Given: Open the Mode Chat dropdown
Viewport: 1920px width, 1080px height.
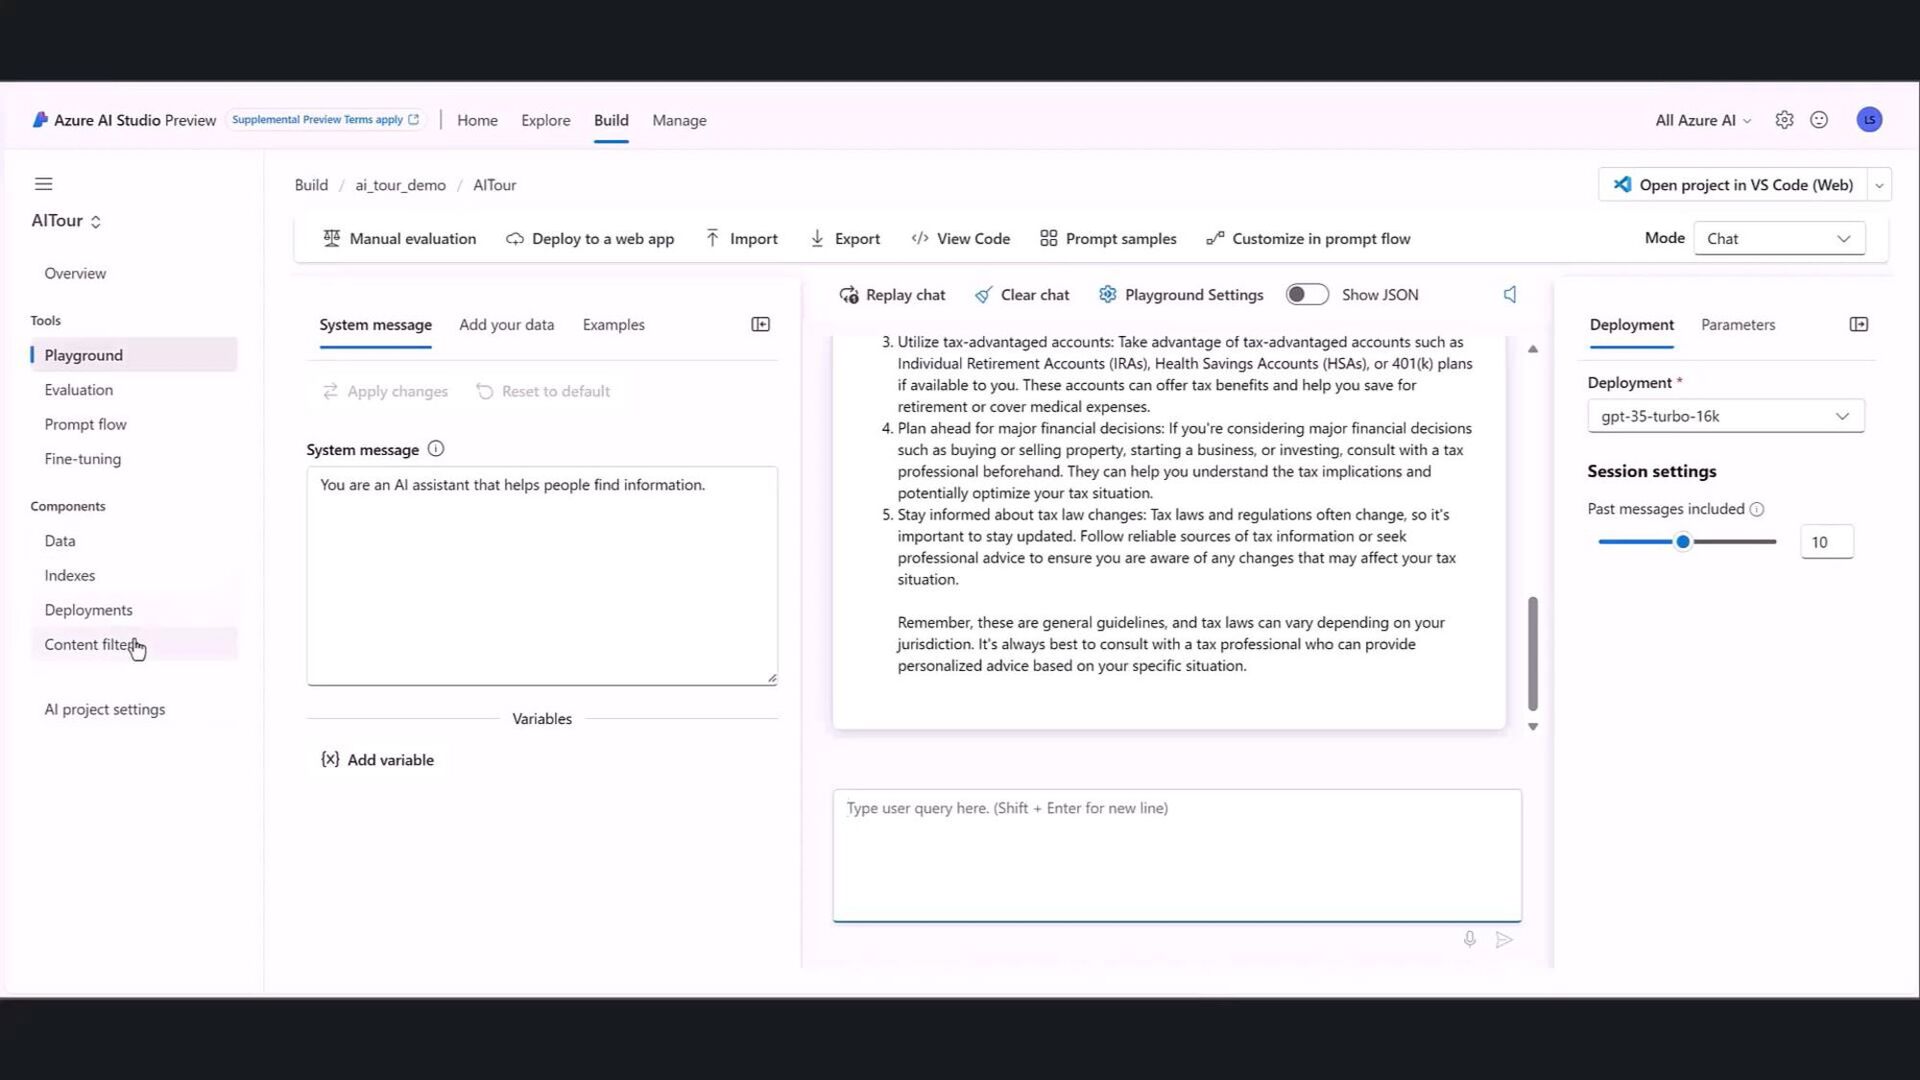Looking at the screenshot, I should pyautogui.click(x=1779, y=238).
